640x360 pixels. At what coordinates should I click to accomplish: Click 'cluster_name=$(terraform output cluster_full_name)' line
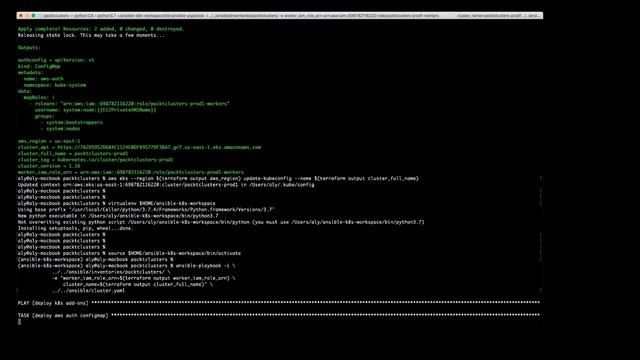138,284
